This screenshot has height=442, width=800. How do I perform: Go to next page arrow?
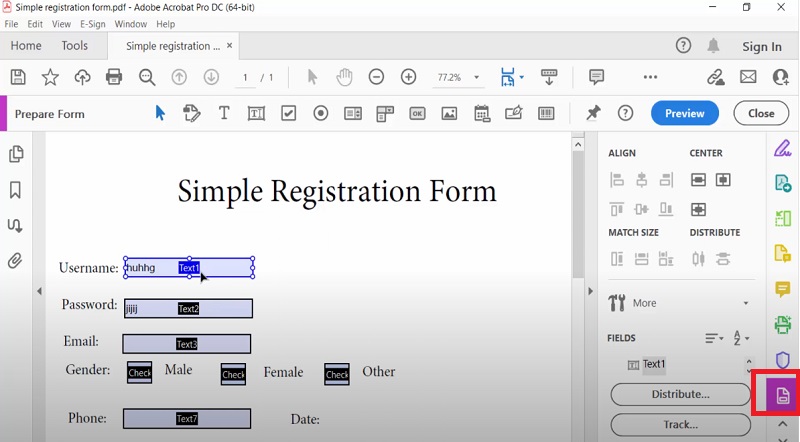point(211,77)
